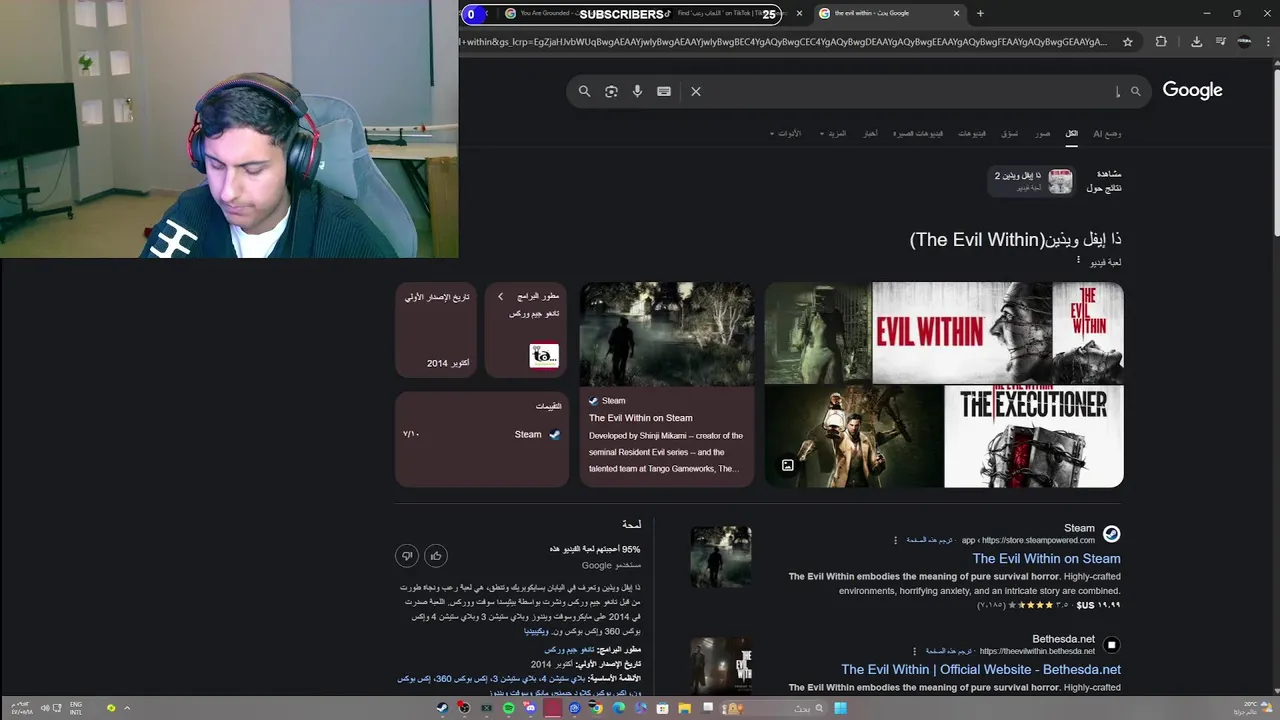
Task: Click the browser address bar URL
Action: coord(785,42)
